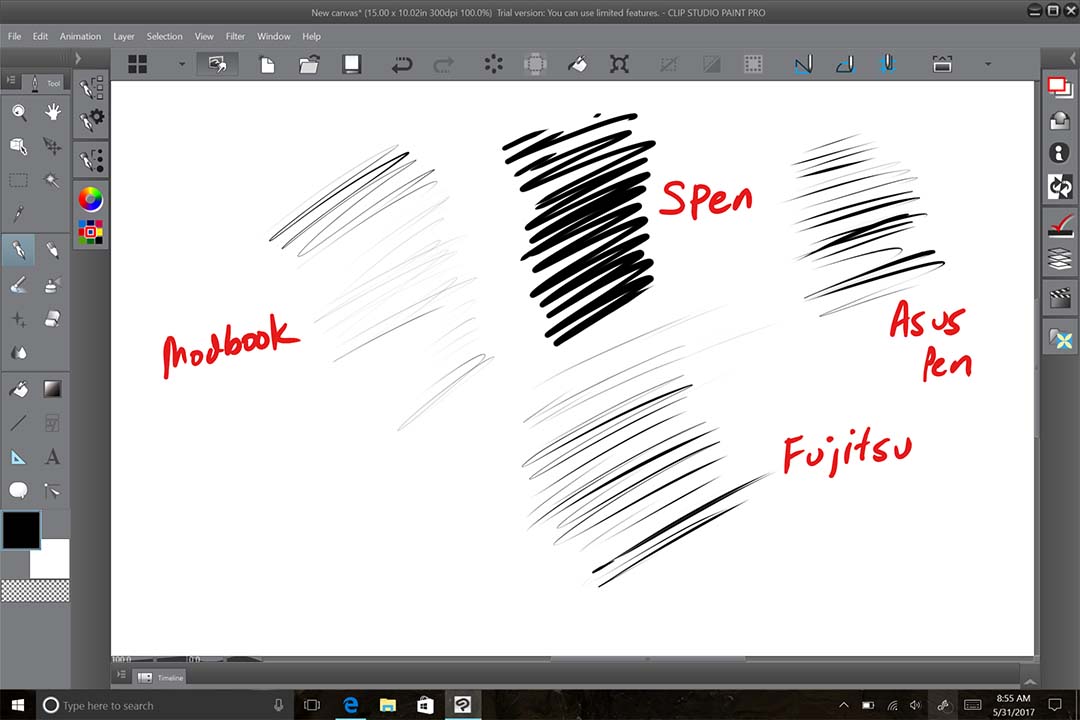Select the Frame Border tool
This screenshot has width=1080, height=720.
52,422
